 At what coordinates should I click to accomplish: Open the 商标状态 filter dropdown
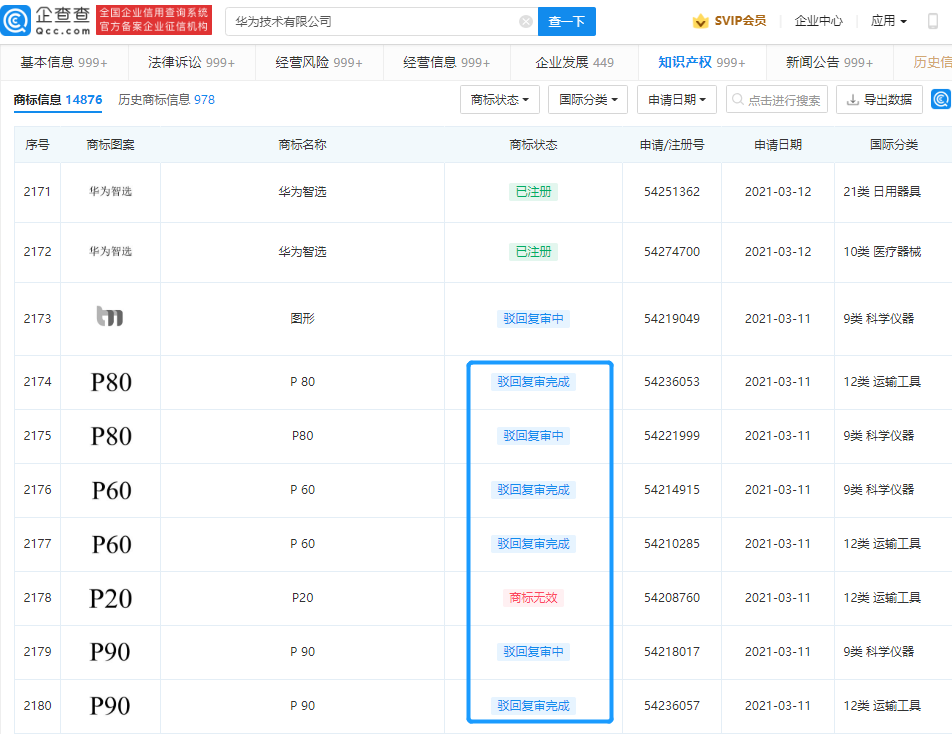pos(499,99)
